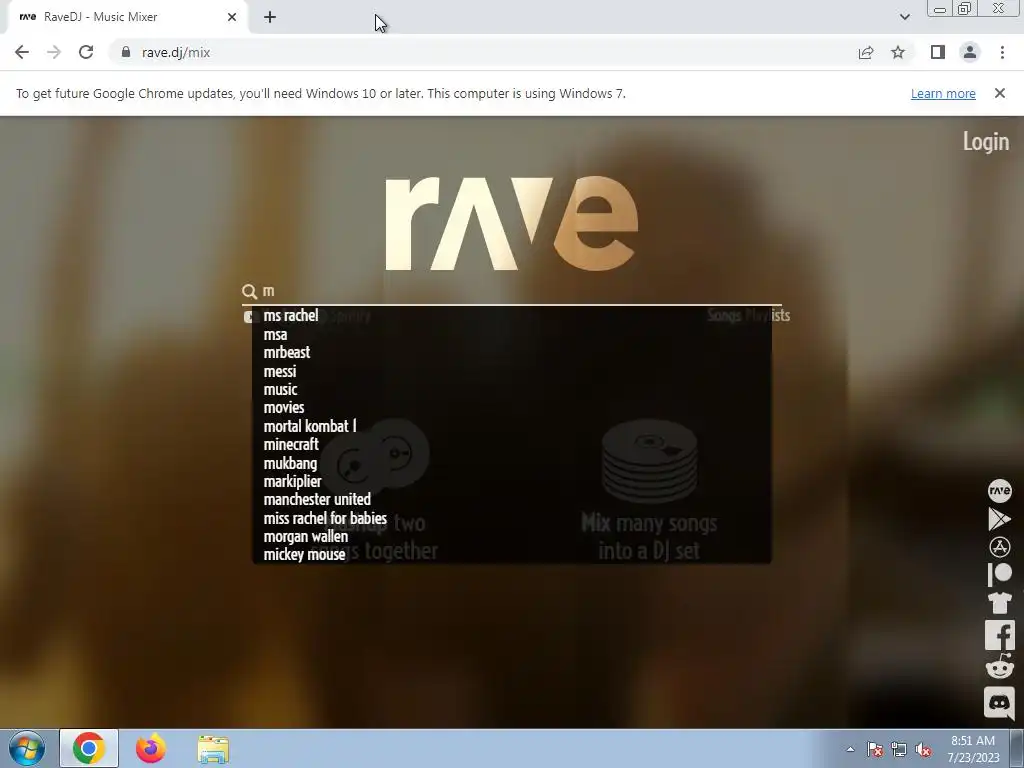Click the network tray icon
This screenshot has height=768, width=1024.
tap(899, 749)
